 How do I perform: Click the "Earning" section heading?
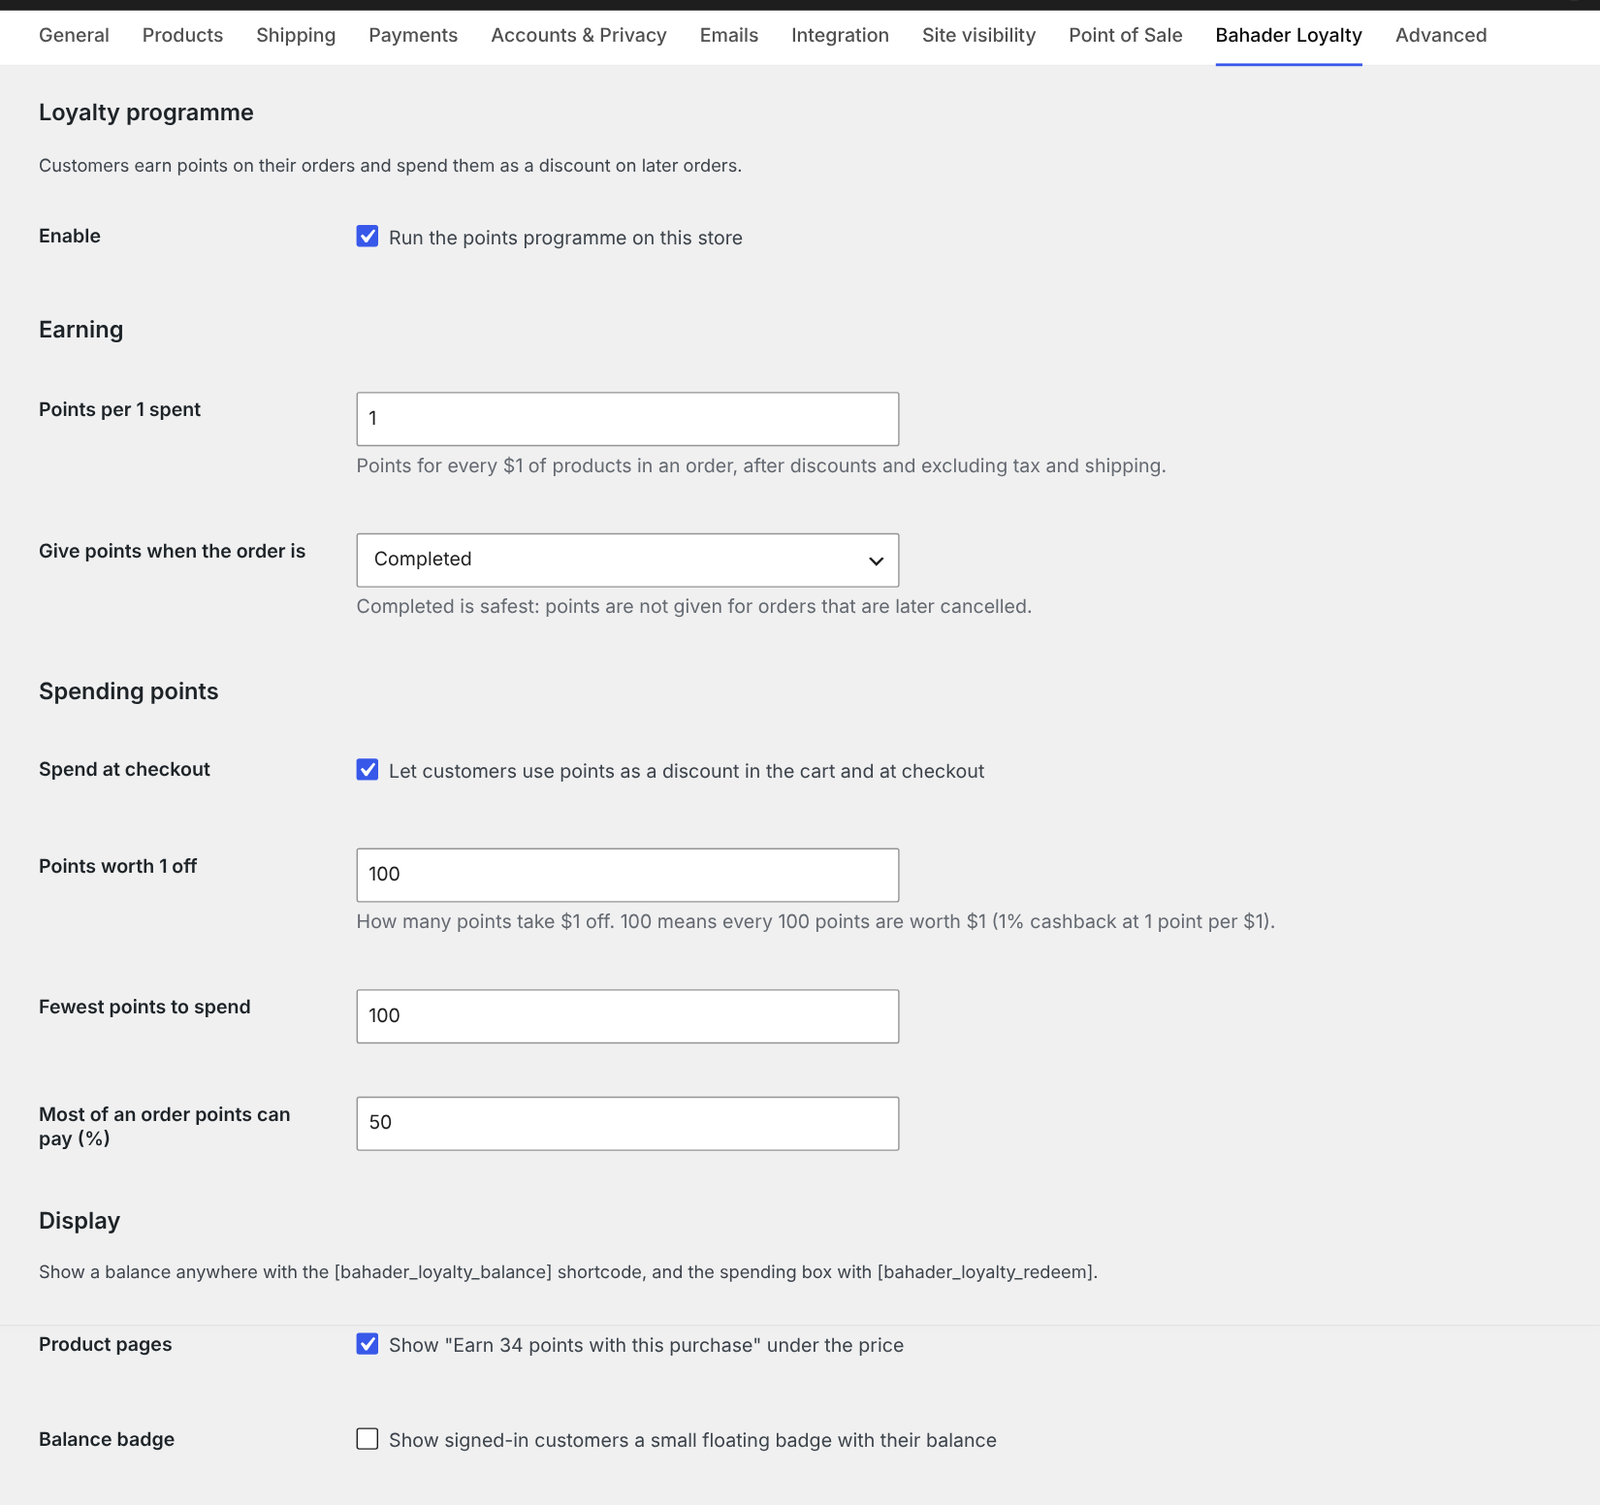point(81,330)
